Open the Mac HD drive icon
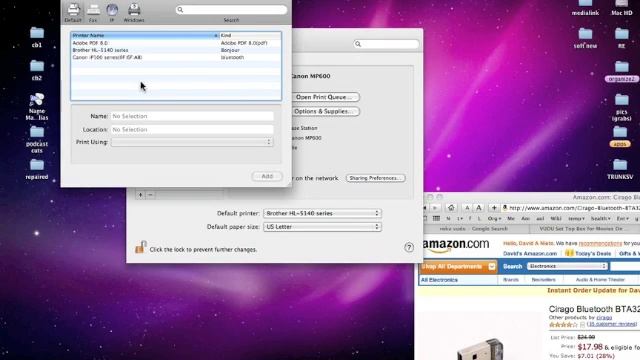The height and width of the screenshot is (360, 640). [x=622, y=7]
